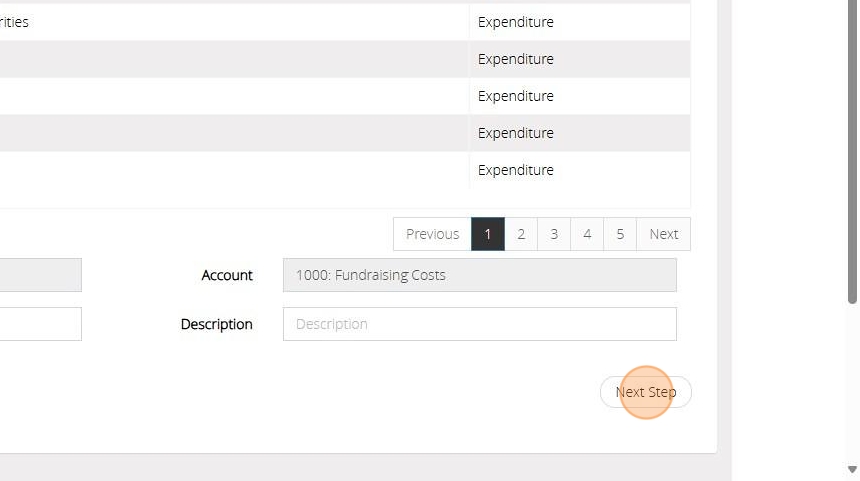Go to pagination page 5
The image size is (860, 481).
(x=620, y=234)
